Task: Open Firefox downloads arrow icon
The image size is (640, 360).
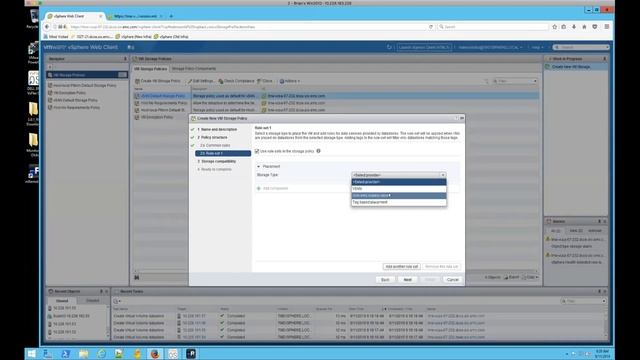Action: [x=574, y=27]
